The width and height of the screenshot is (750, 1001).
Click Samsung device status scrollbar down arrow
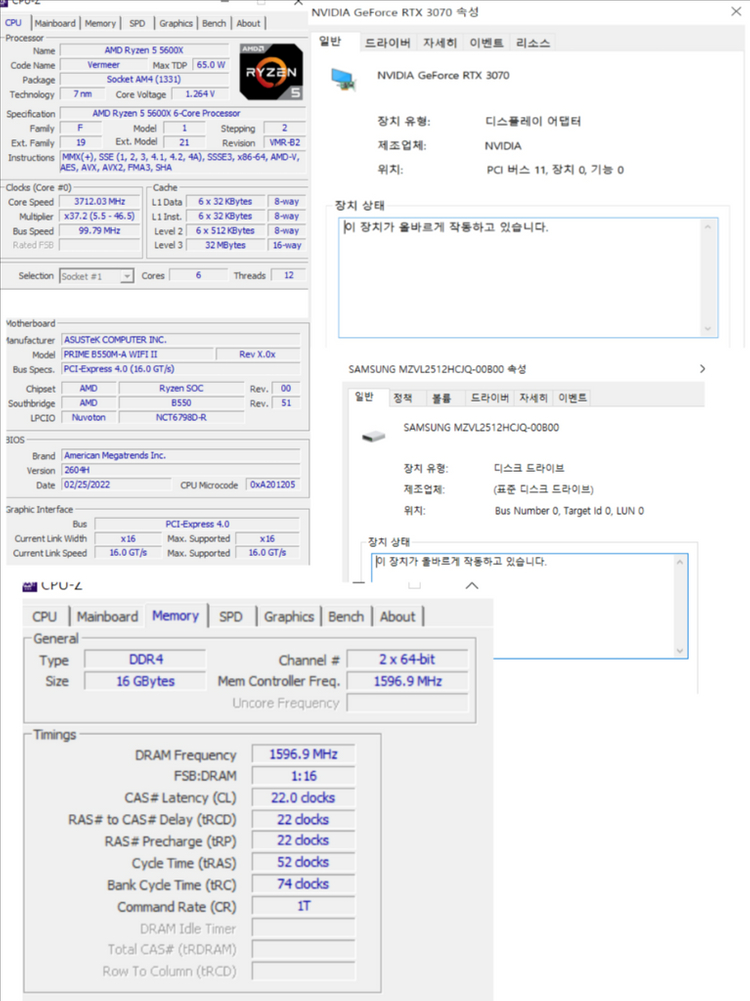click(679, 651)
